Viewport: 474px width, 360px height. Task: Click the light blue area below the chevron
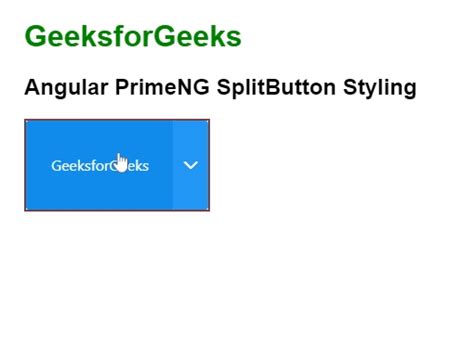click(191, 190)
